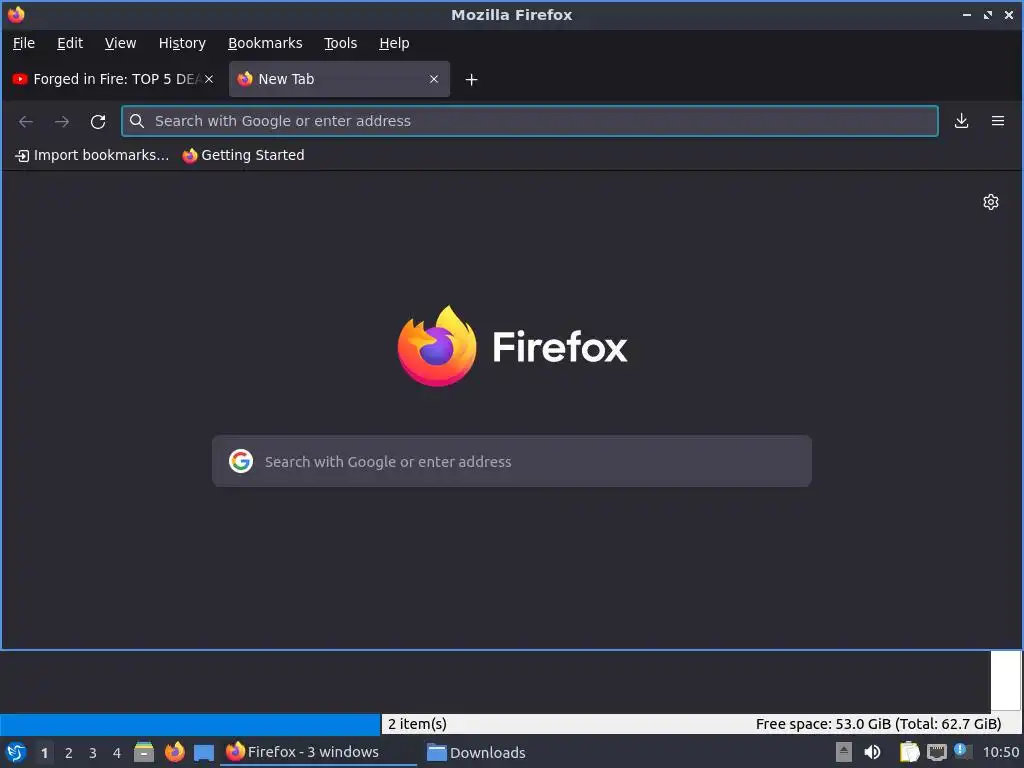
Task: Switch to Forged in Fire YouTube tab
Action: click(x=112, y=79)
